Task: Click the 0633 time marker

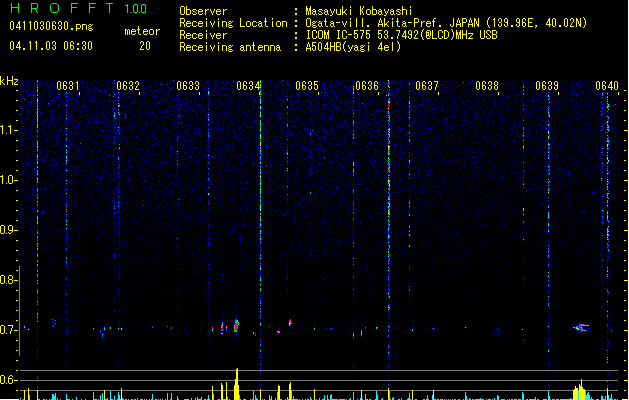Action: pyautogui.click(x=188, y=86)
